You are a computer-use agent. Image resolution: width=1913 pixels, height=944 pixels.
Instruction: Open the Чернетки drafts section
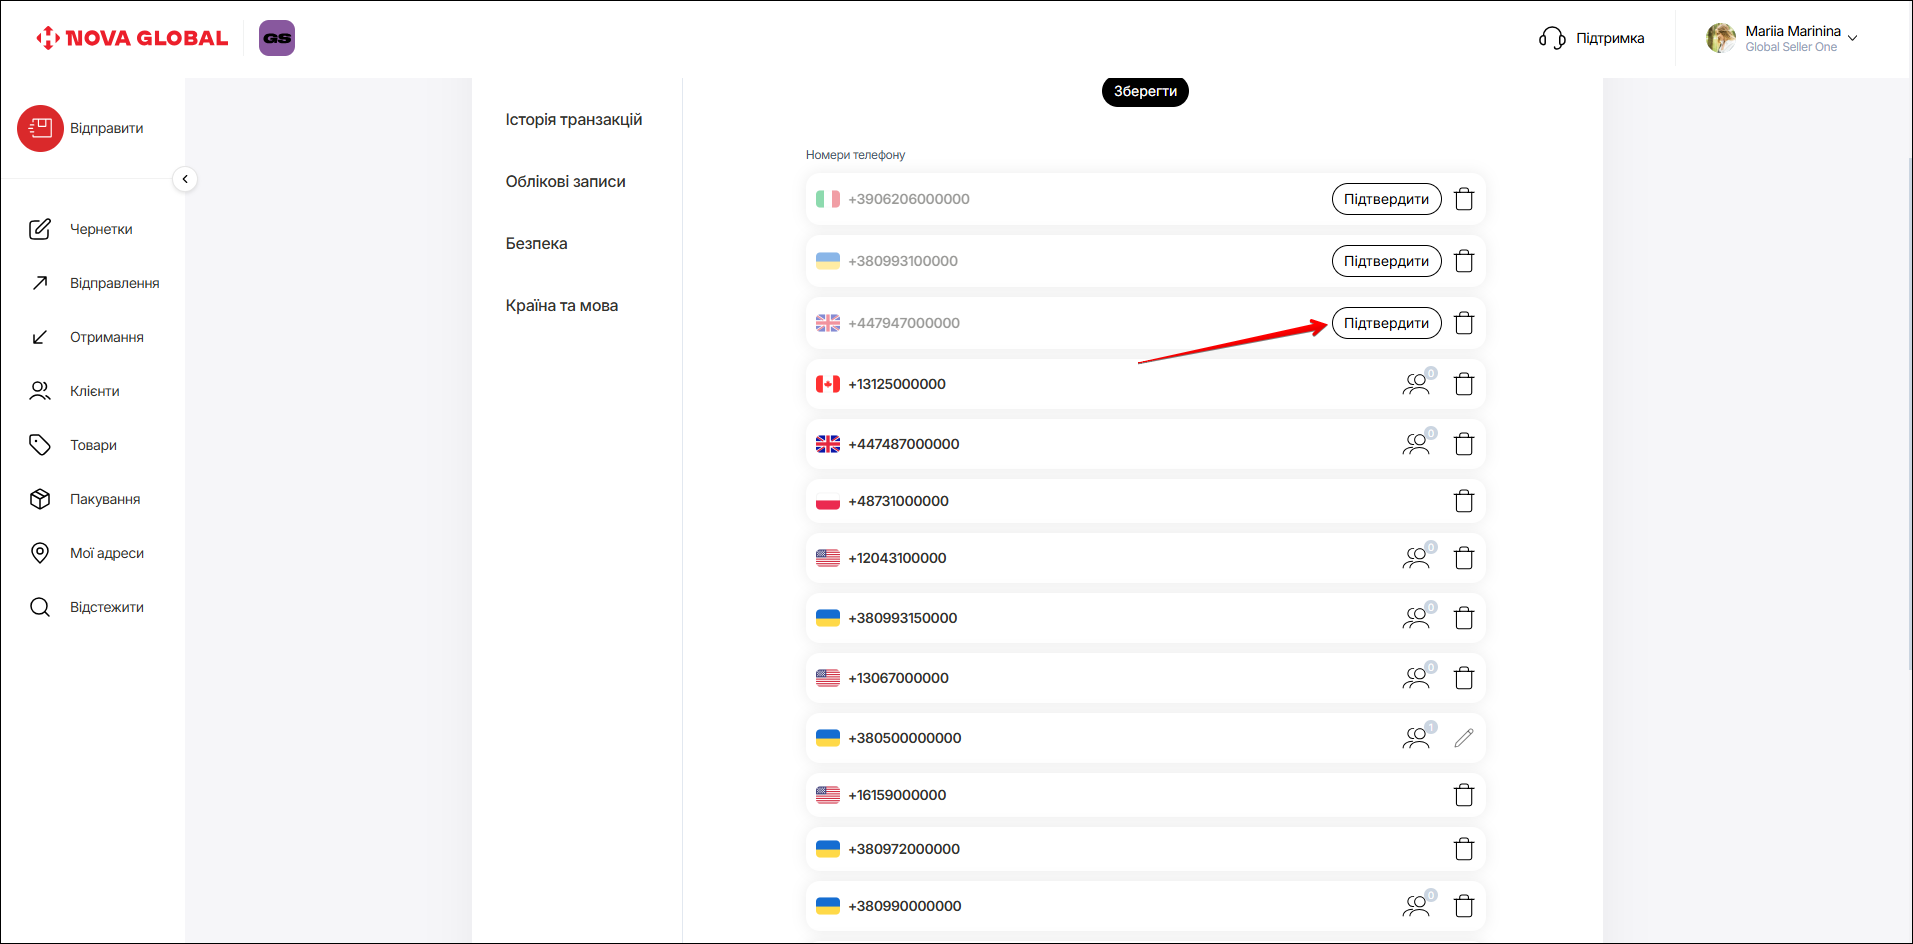click(100, 229)
